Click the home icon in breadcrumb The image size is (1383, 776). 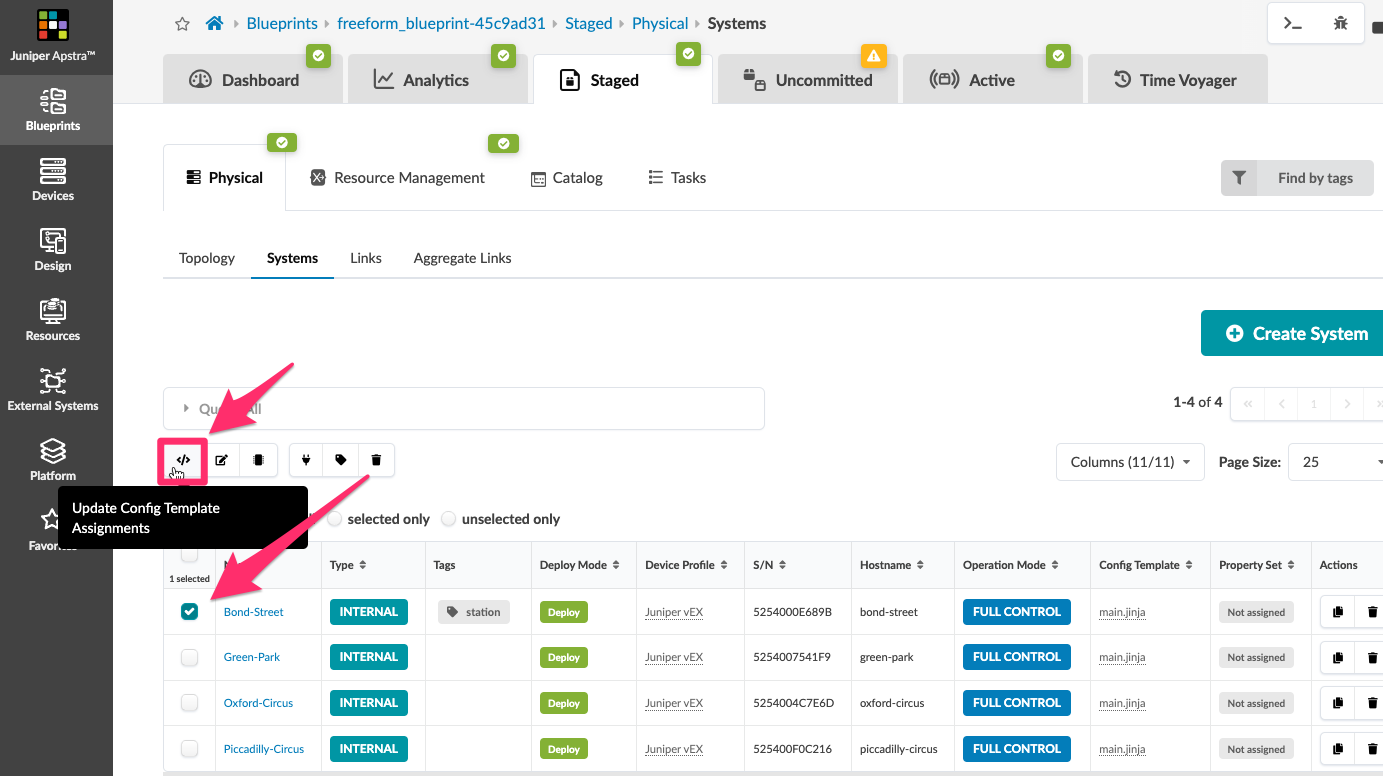pyautogui.click(x=214, y=23)
